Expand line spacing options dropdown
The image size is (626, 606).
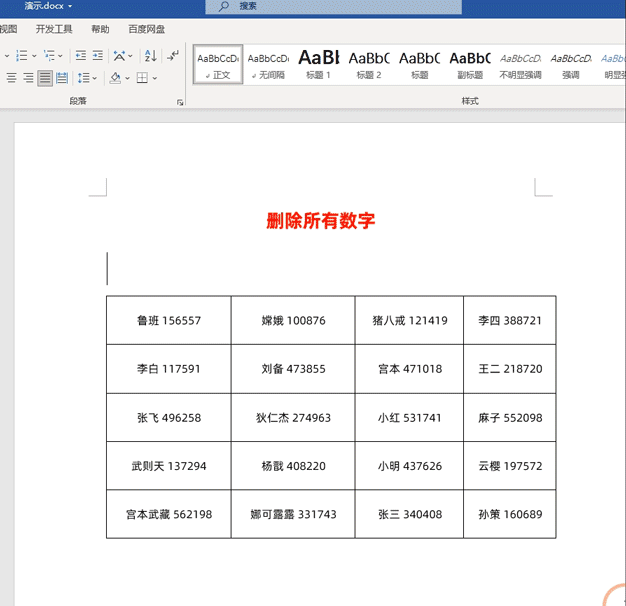click(95, 78)
